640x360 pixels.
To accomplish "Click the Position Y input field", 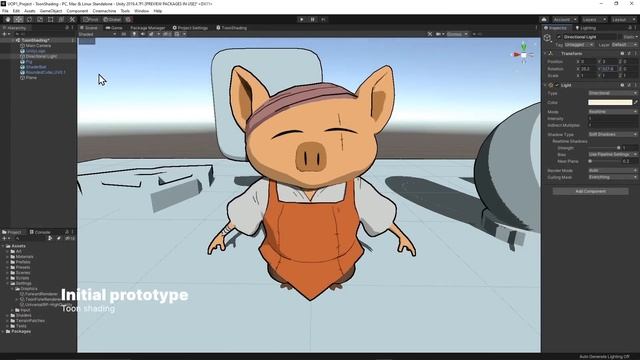I will [610, 62].
